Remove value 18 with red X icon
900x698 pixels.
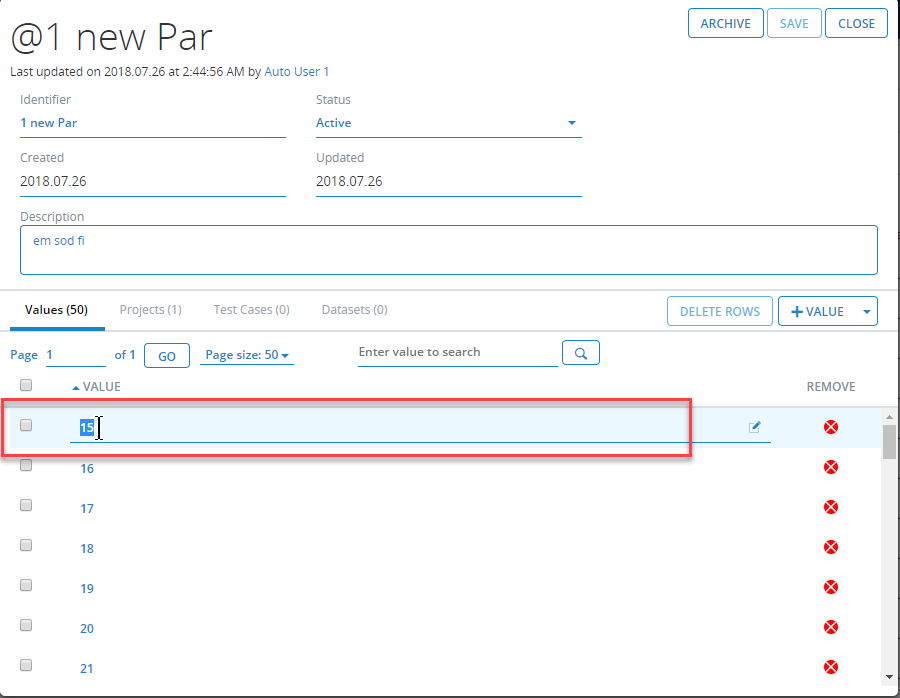pyautogui.click(x=830, y=547)
